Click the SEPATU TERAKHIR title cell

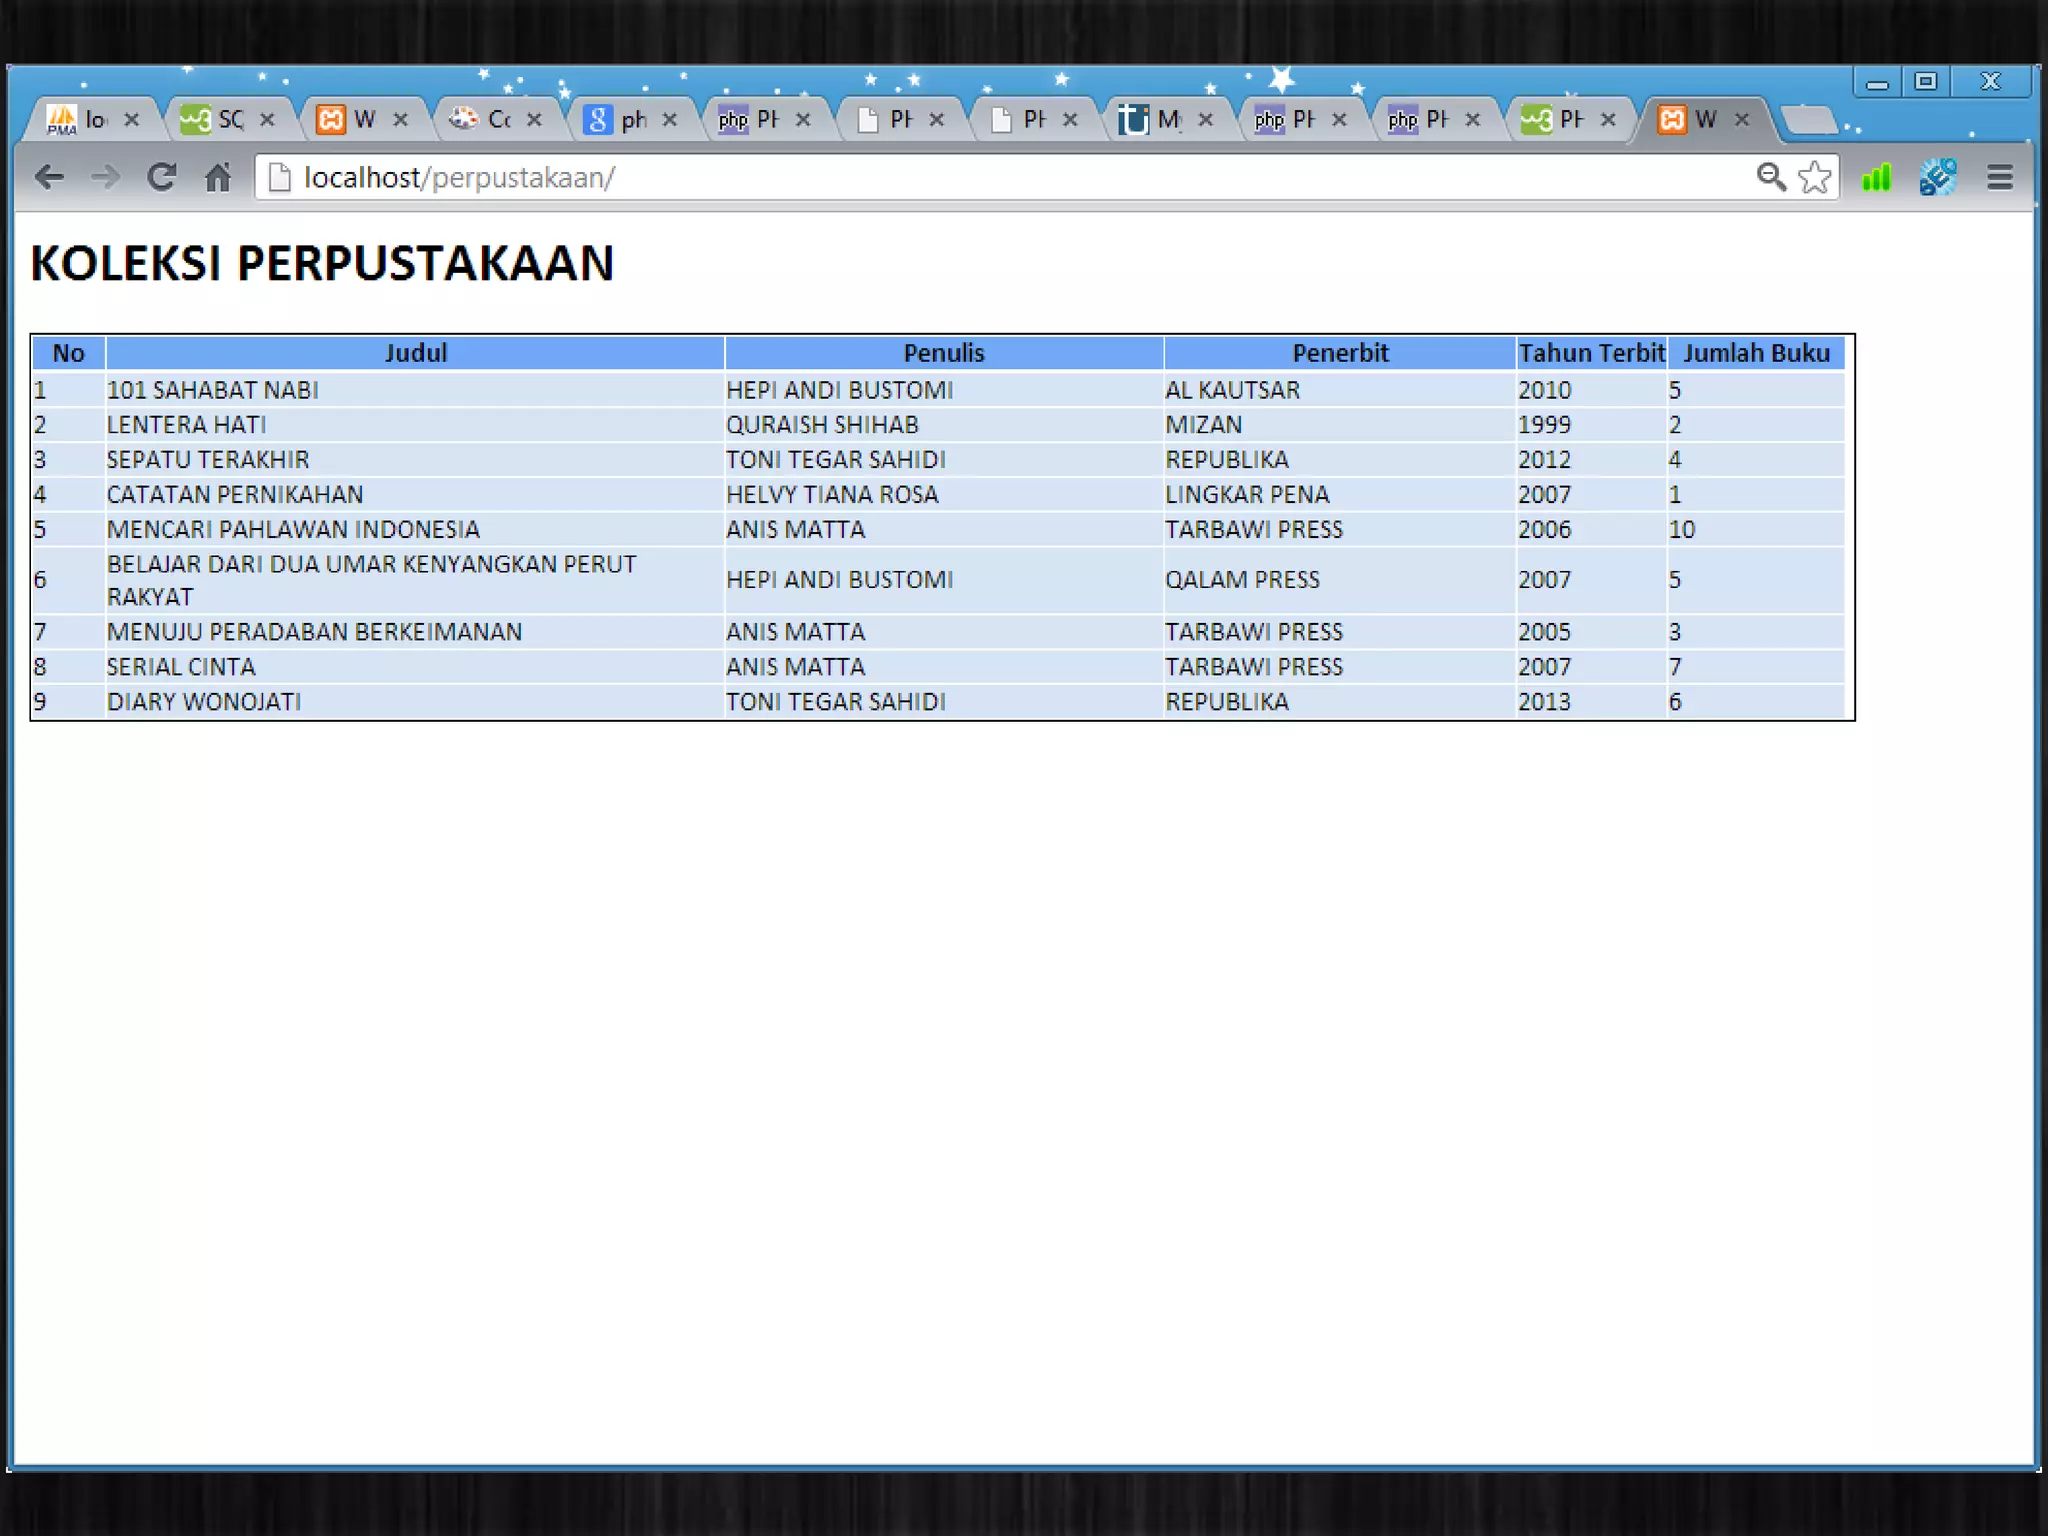coord(208,459)
